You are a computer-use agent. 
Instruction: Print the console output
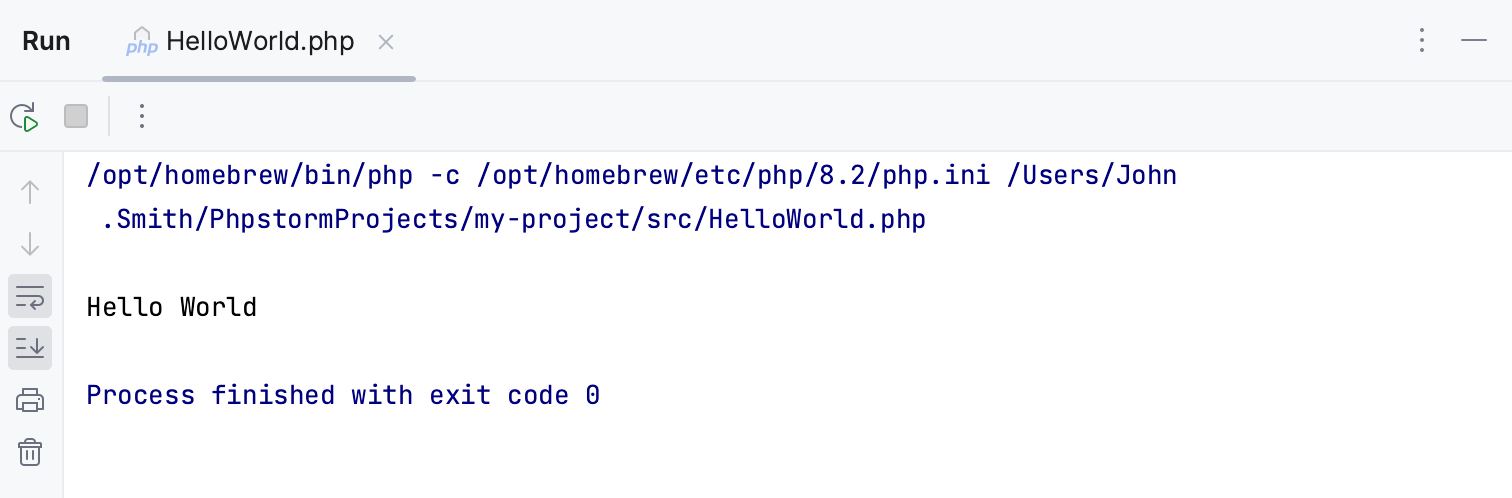(30, 401)
